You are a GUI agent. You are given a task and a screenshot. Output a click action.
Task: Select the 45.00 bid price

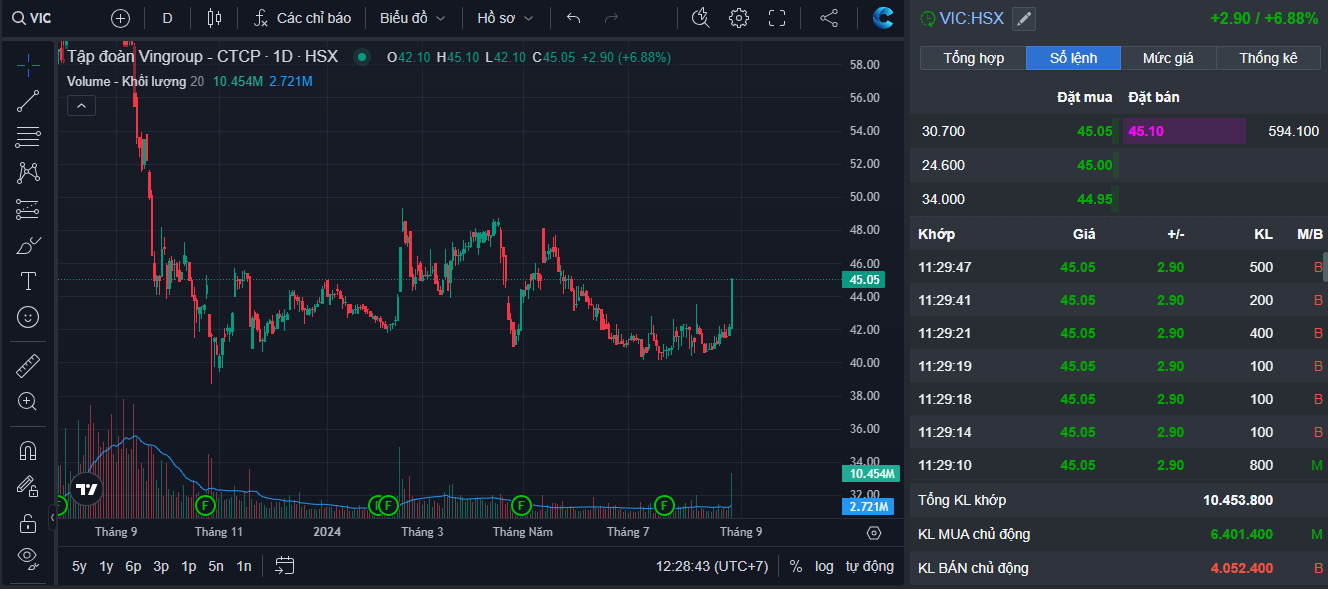(x=1095, y=165)
